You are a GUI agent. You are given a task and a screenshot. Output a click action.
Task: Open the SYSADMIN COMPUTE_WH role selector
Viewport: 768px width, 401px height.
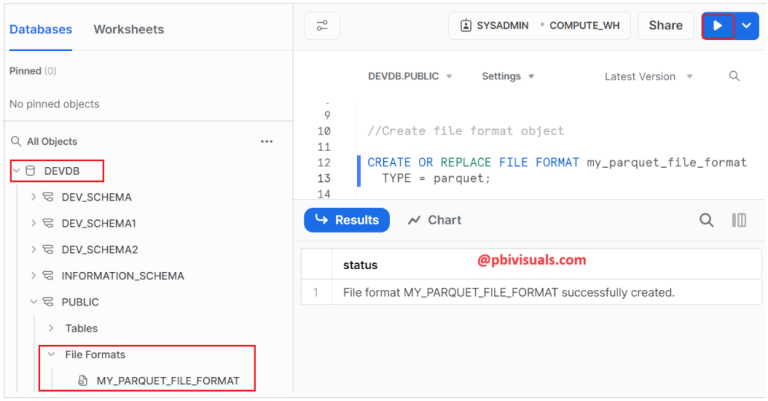pyautogui.click(x=539, y=25)
